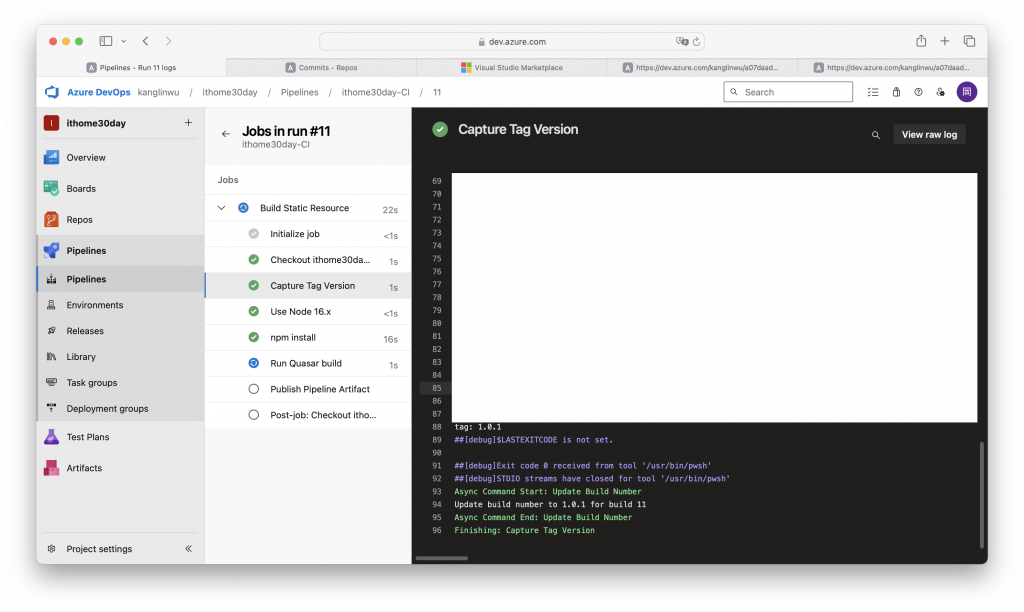Select the Post-job: Checkout itho... step

click(x=308, y=415)
